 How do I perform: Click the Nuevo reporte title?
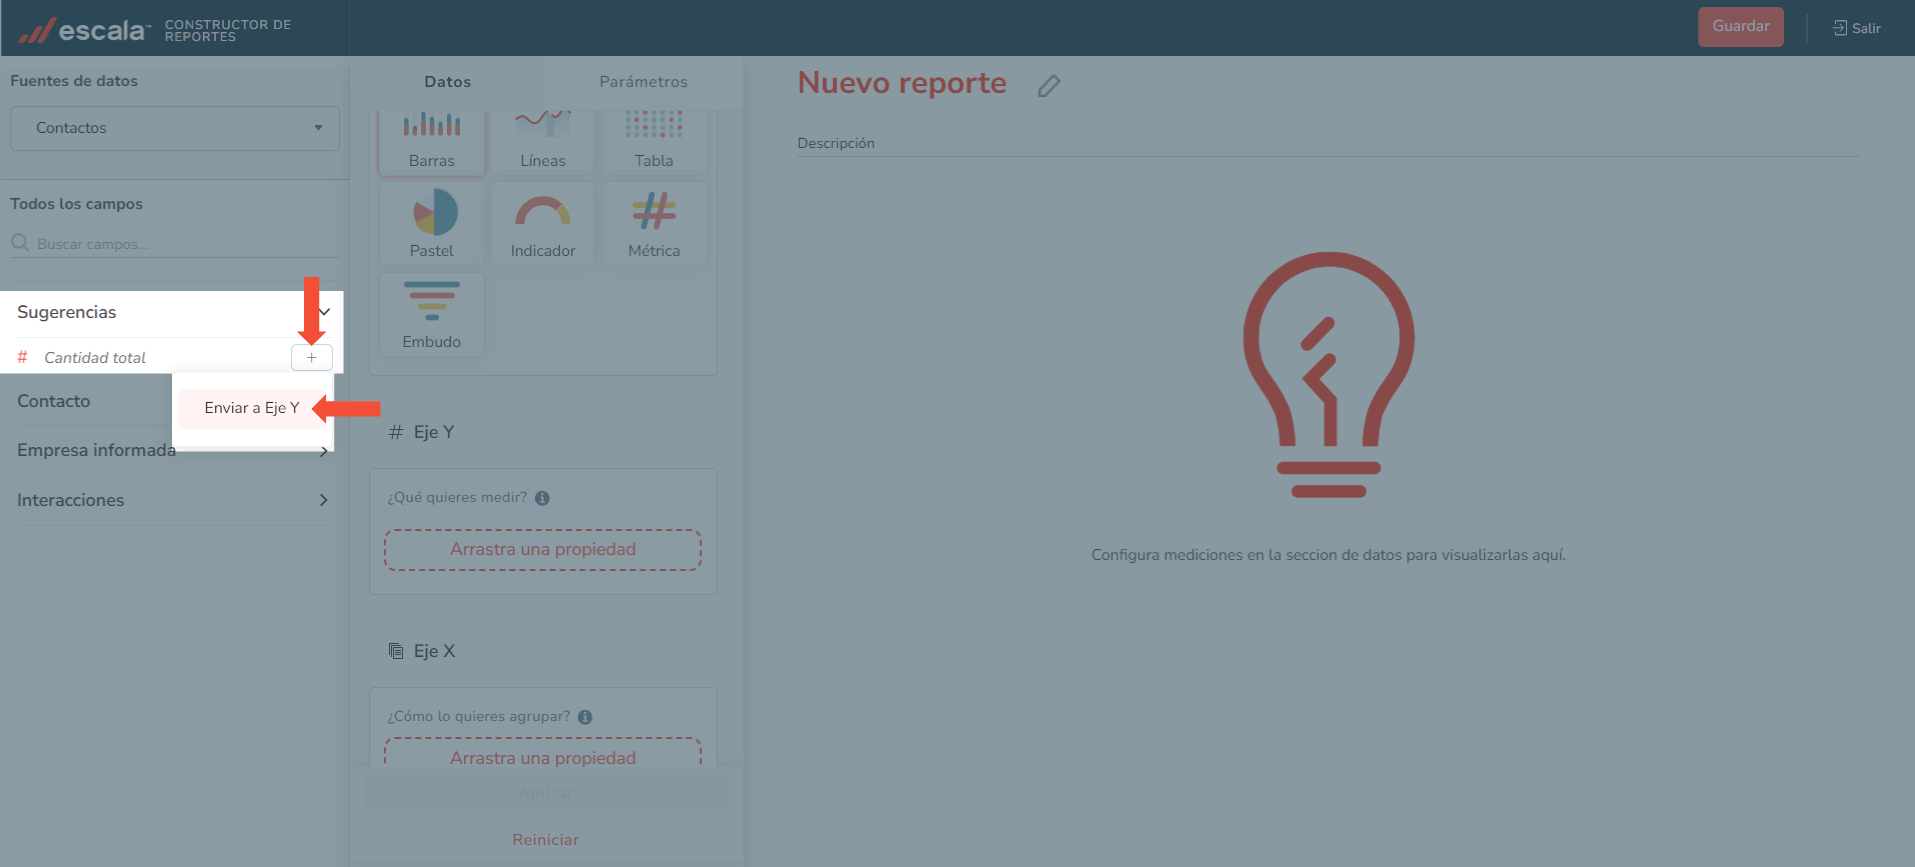pyautogui.click(x=902, y=83)
